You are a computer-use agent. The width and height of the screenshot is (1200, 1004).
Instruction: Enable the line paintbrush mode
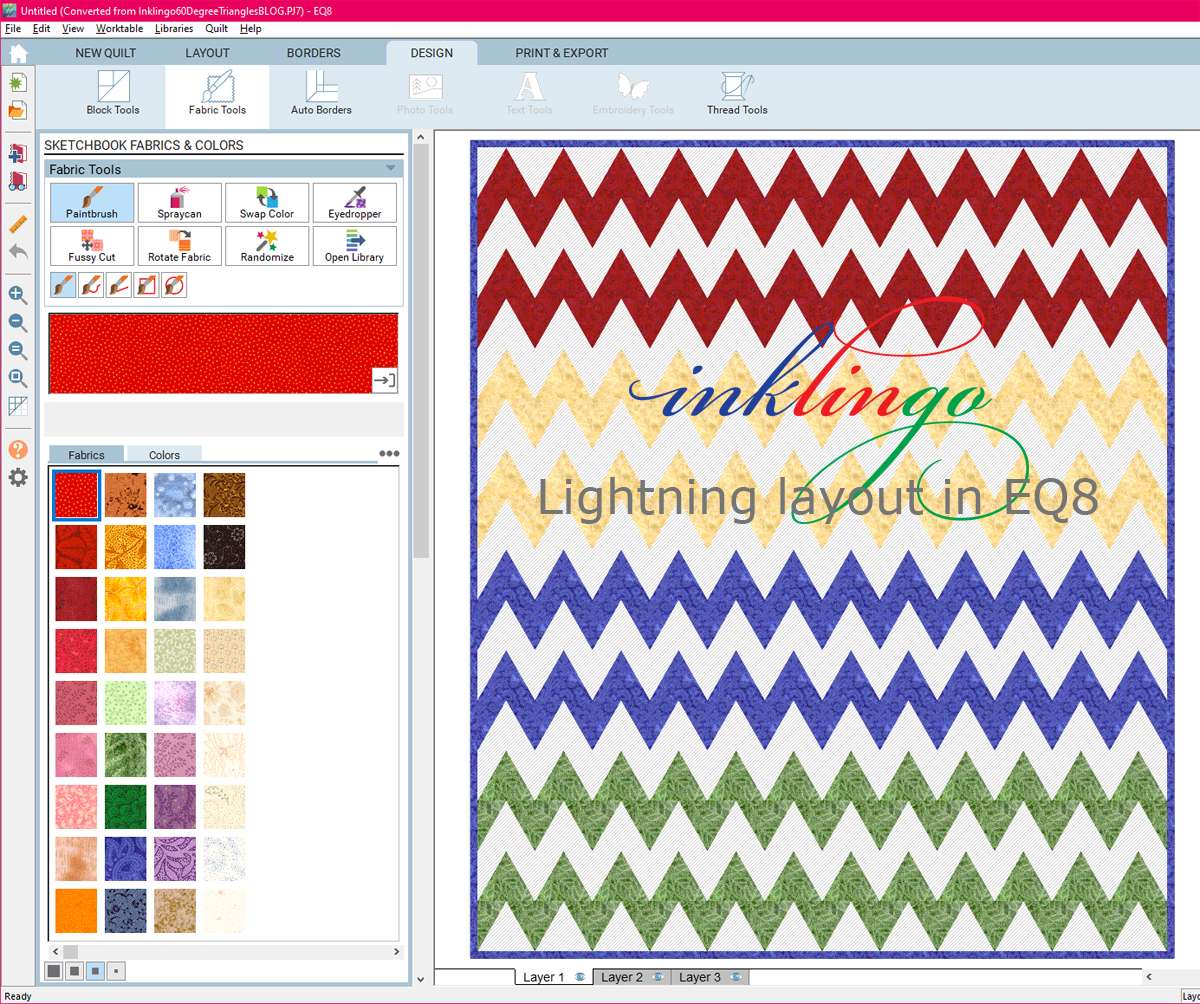118,286
